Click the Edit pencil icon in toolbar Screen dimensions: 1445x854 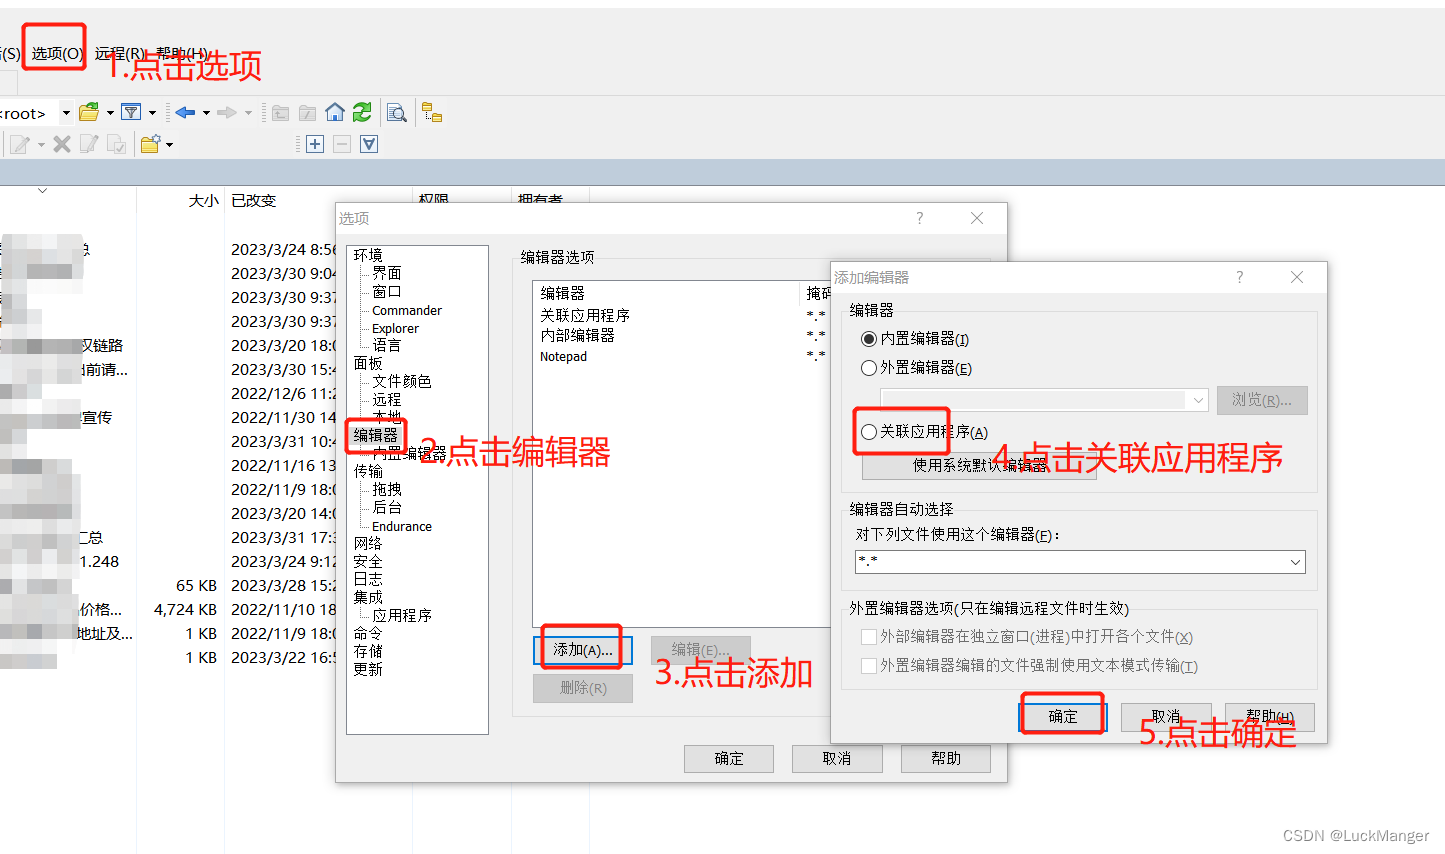point(19,145)
